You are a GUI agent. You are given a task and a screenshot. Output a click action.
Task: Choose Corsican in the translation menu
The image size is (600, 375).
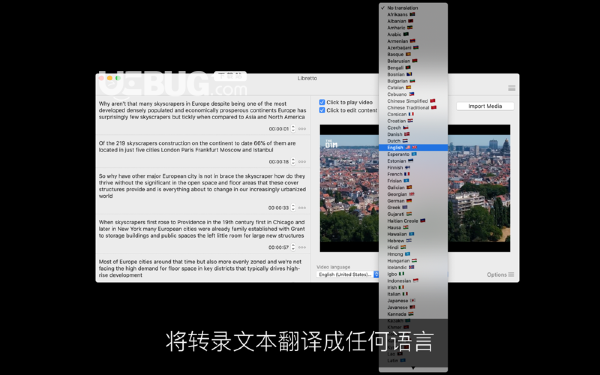tap(413, 114)
